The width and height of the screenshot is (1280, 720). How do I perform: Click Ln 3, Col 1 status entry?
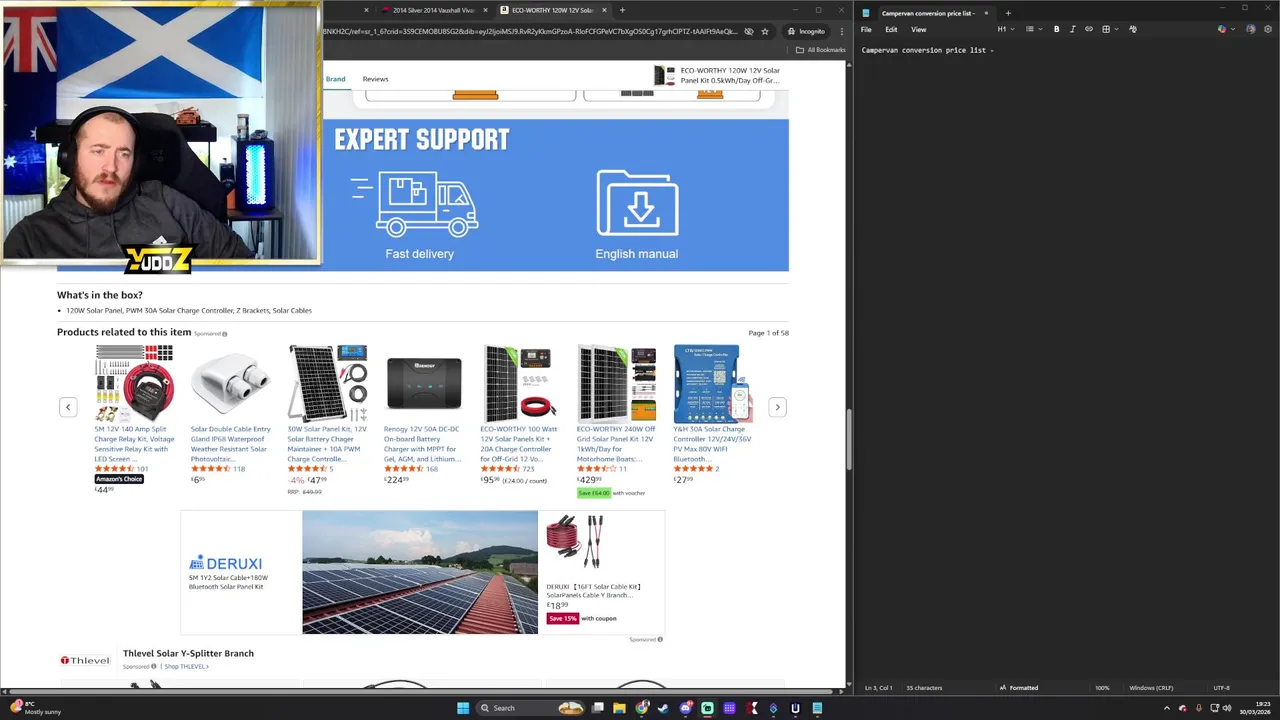click(x=878, y=688)
